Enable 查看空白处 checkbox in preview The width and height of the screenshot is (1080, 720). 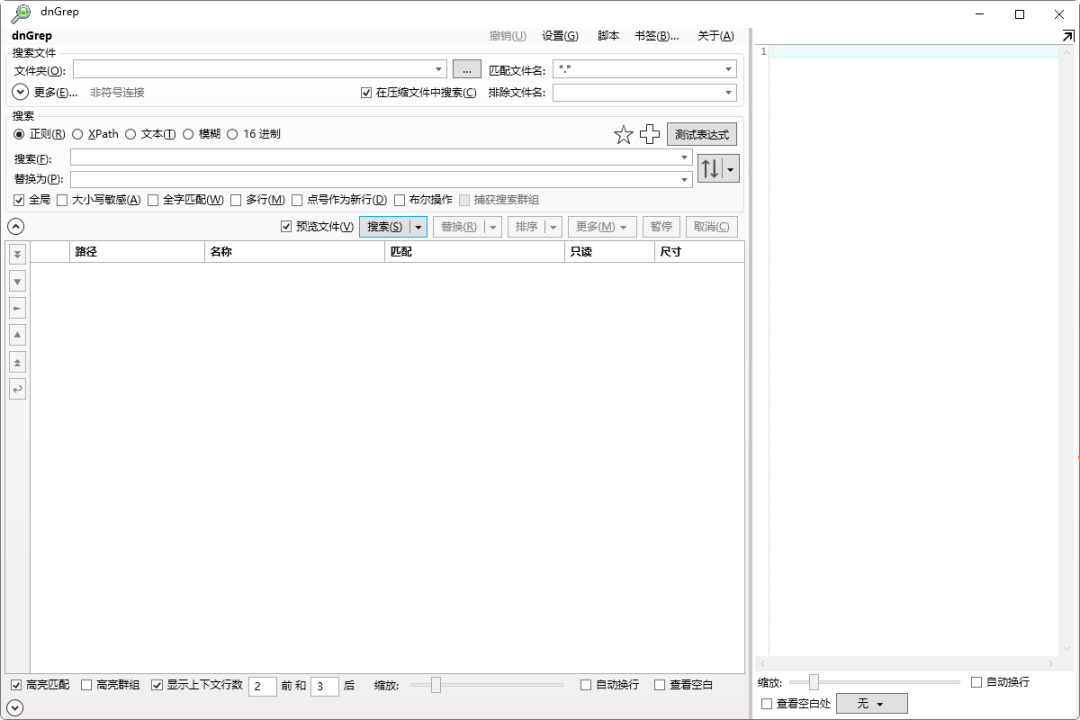(767, 703)
